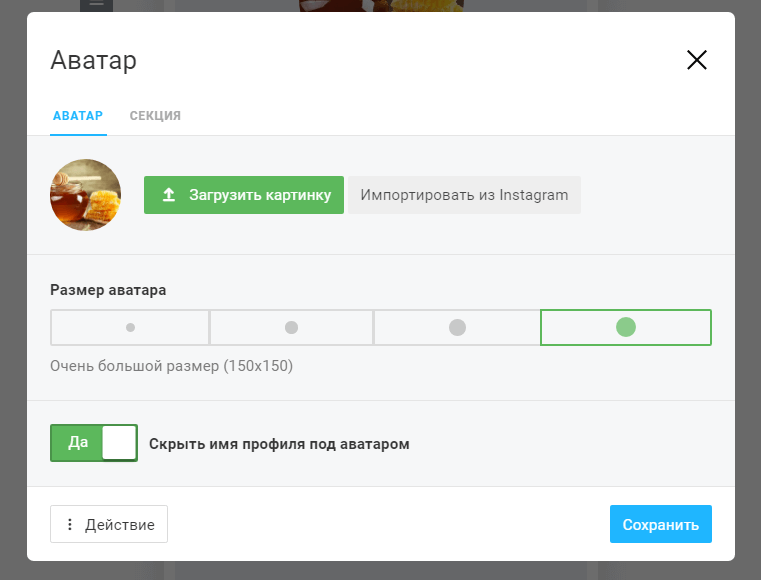Click the three-dot icon beside Действие
761x580 pixels.
pos(70,524)
